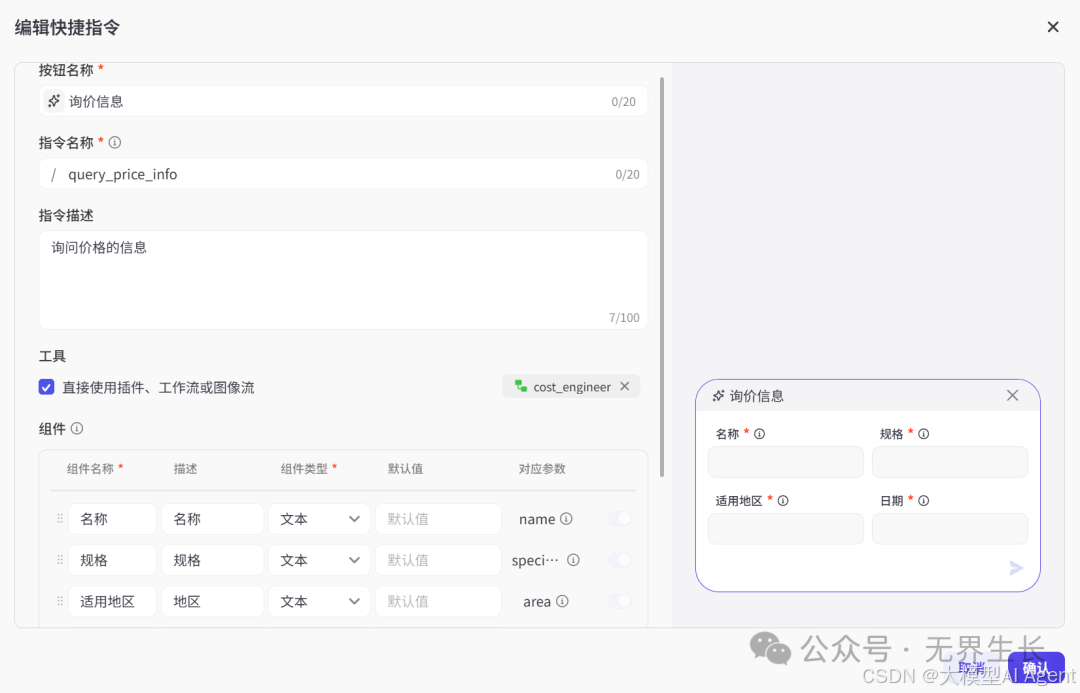Viewport: 1080px width, 693px height.
Task: Click the icon picker beside 询价信息 button name
Action: 54,101
